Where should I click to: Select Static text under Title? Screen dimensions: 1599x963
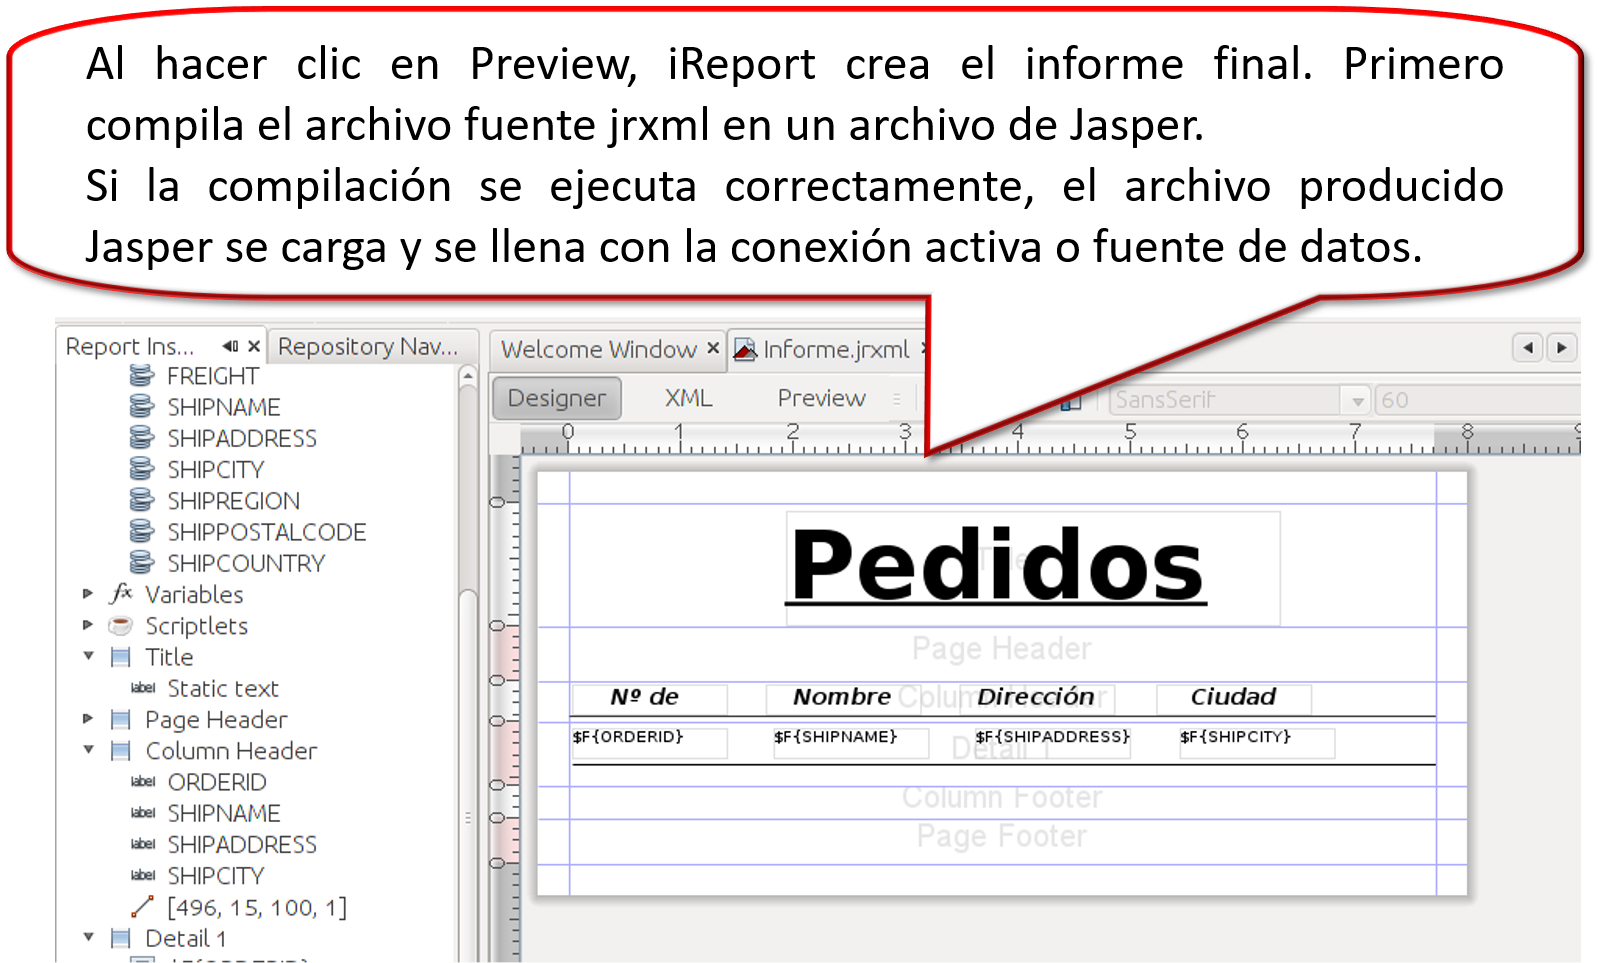tap(223, 688)
